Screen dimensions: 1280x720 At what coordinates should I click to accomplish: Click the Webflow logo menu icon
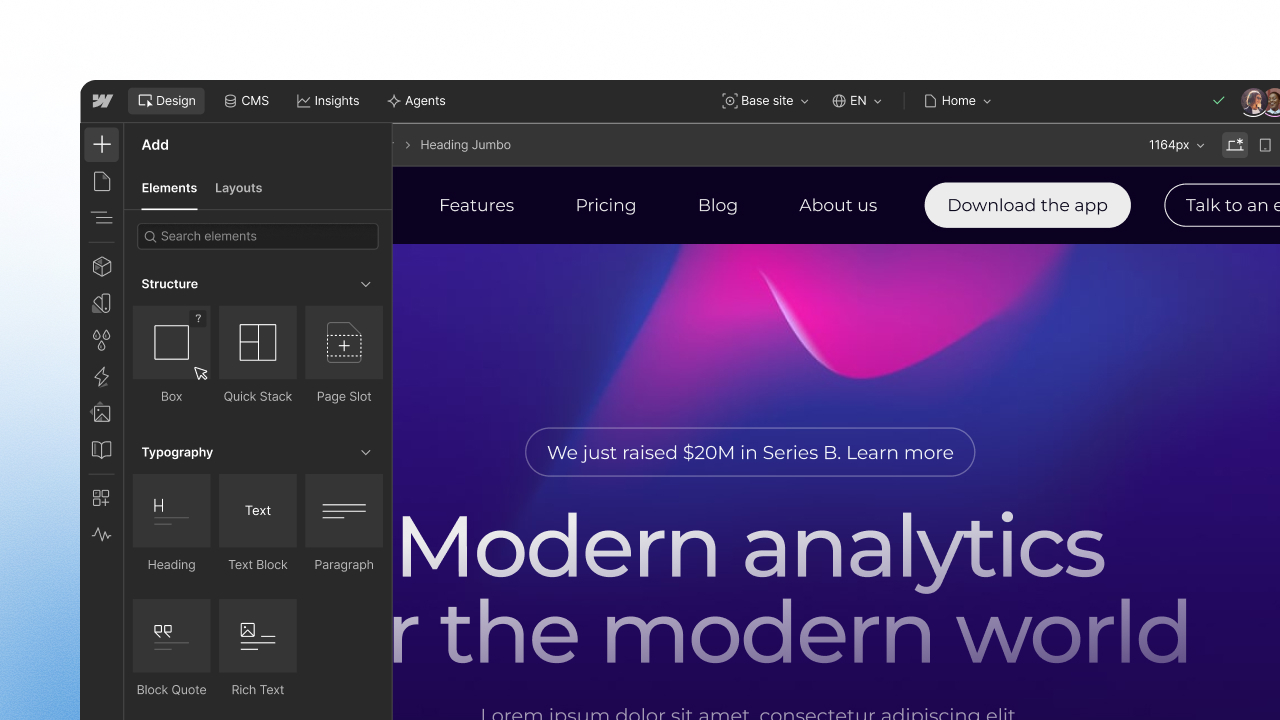[102, 101]
